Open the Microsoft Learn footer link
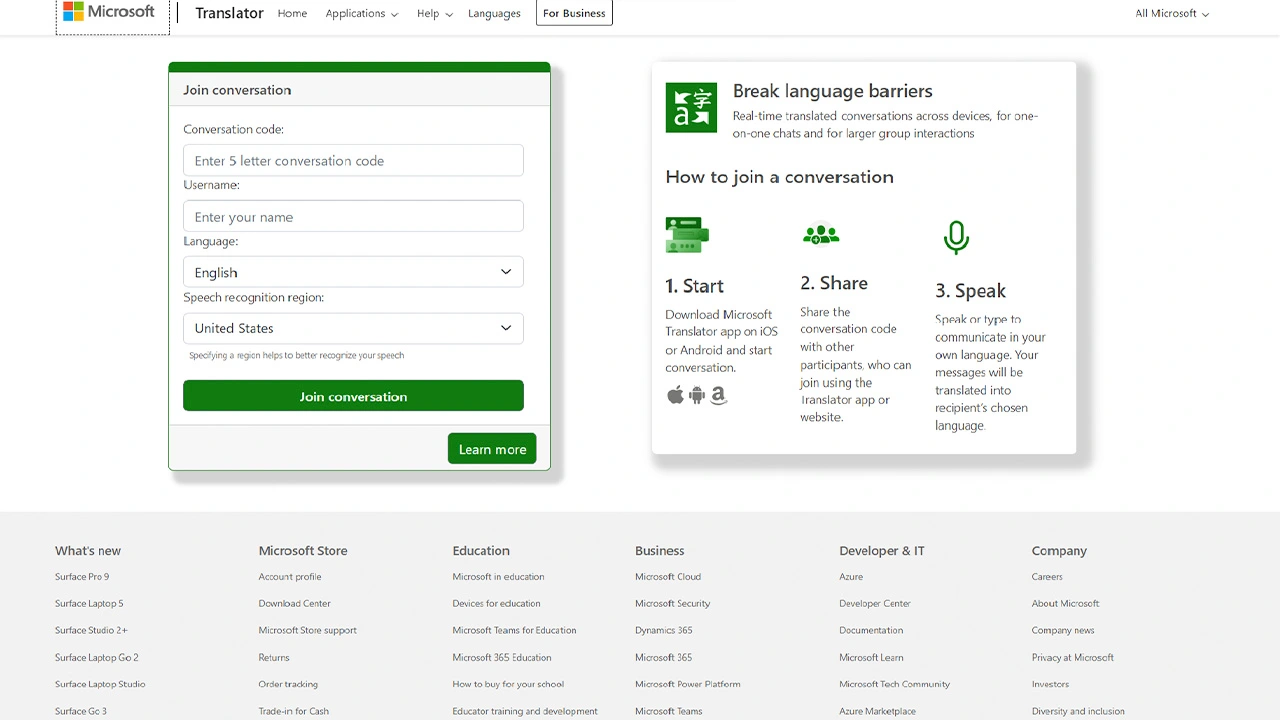Viewport: 1280px width, 720px height. pos(871,658)
